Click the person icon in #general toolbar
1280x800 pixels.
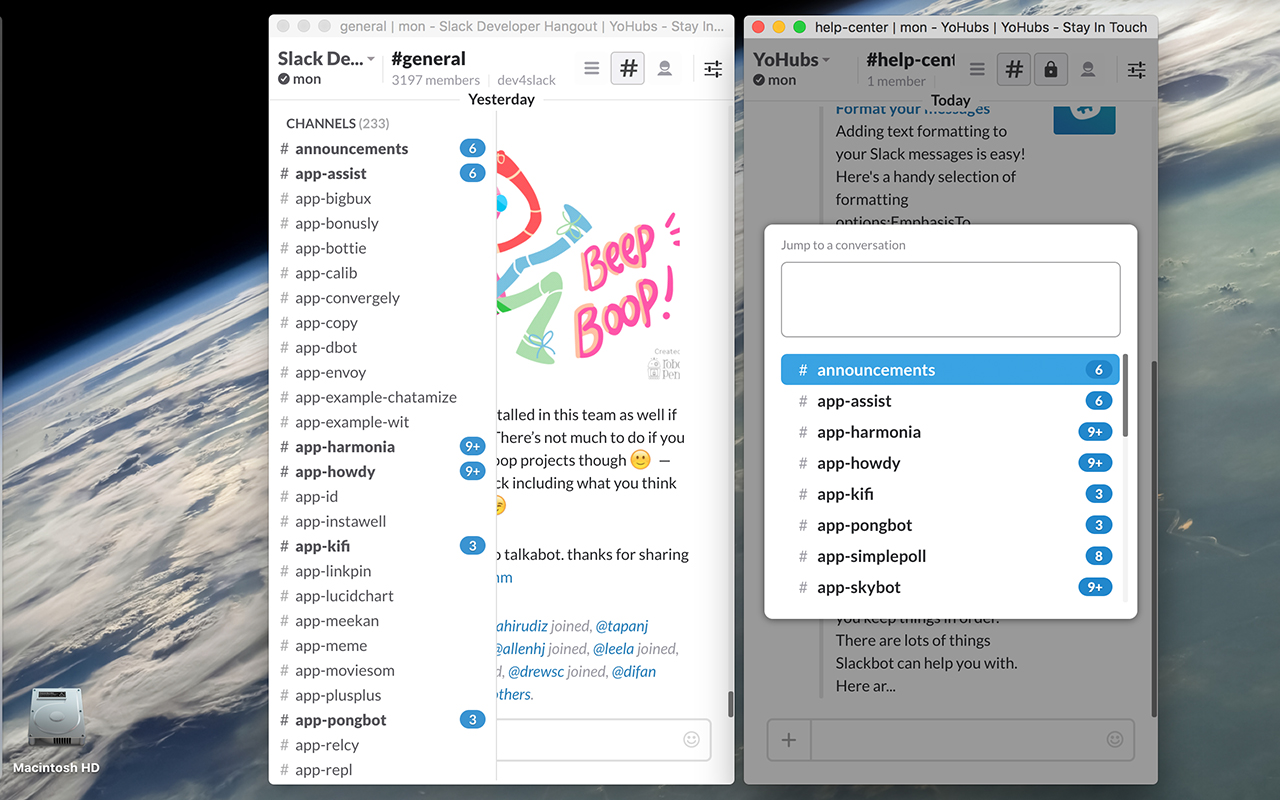pyautogui.click(x=664, y=69)
